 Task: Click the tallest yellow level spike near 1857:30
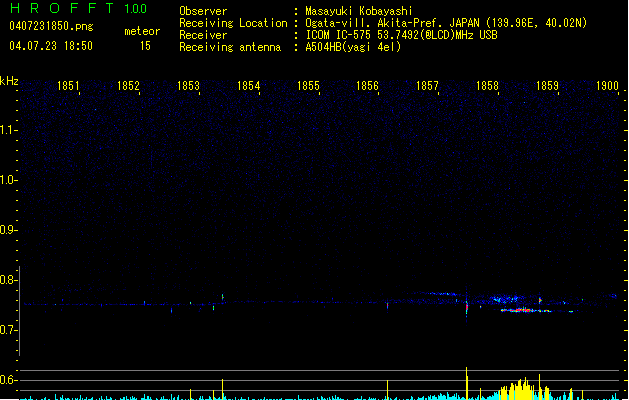click(x=467, y=383)
